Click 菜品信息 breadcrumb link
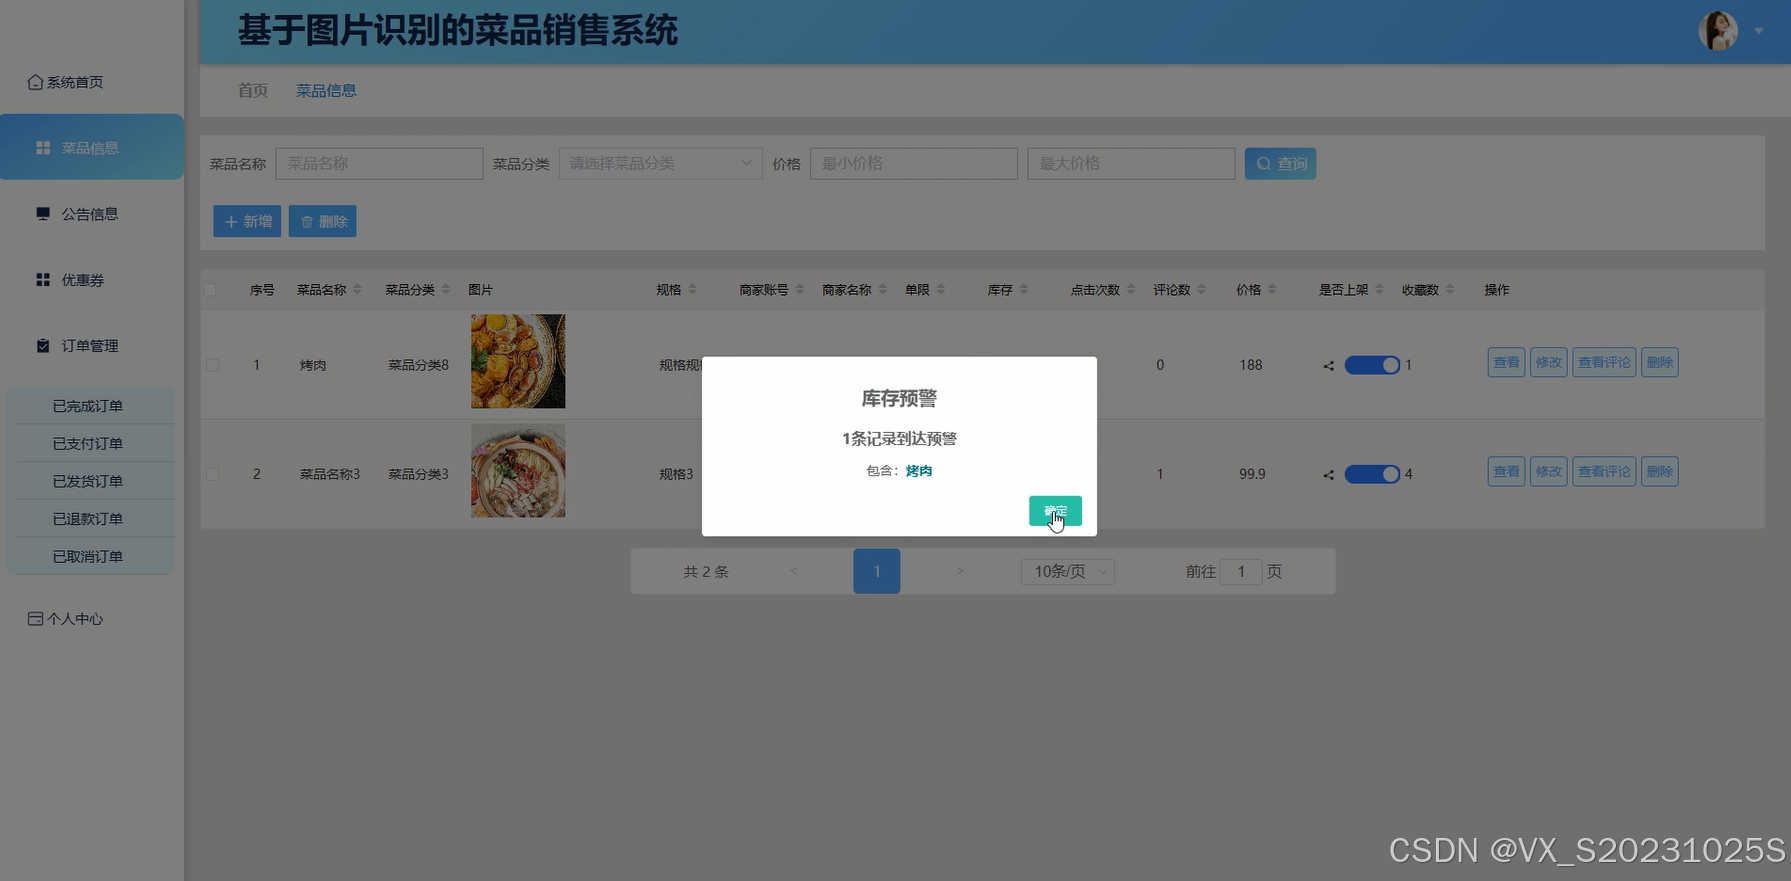Viewport: 1791px width, 881px height. pyautogui.click(x=326, y=90)
